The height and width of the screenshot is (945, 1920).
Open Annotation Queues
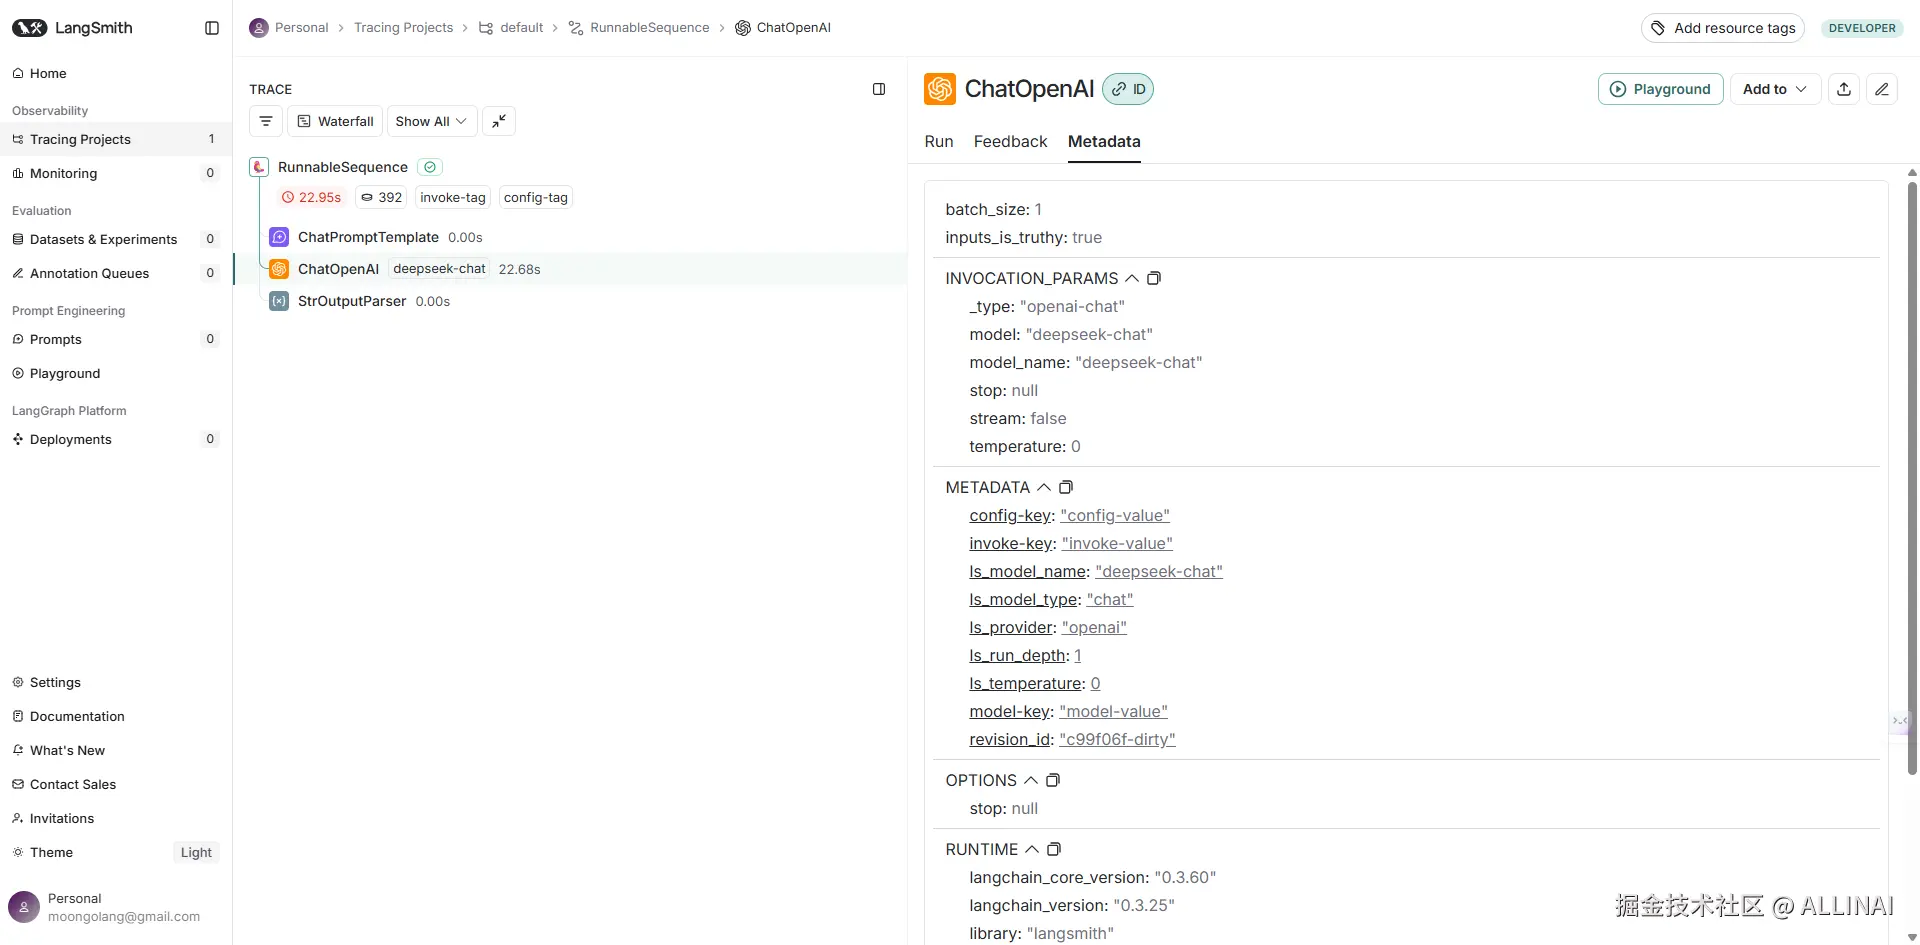coord(116,273)
